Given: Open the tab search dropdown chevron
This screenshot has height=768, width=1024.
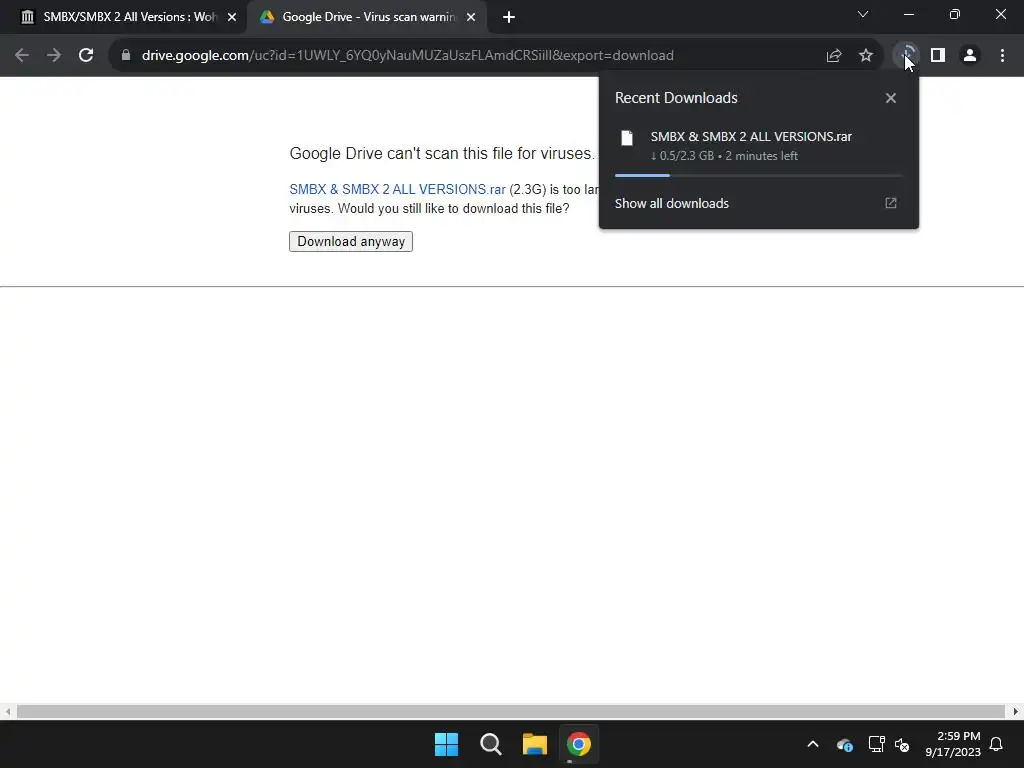Looking at the screenshot, I should (863, 14).
